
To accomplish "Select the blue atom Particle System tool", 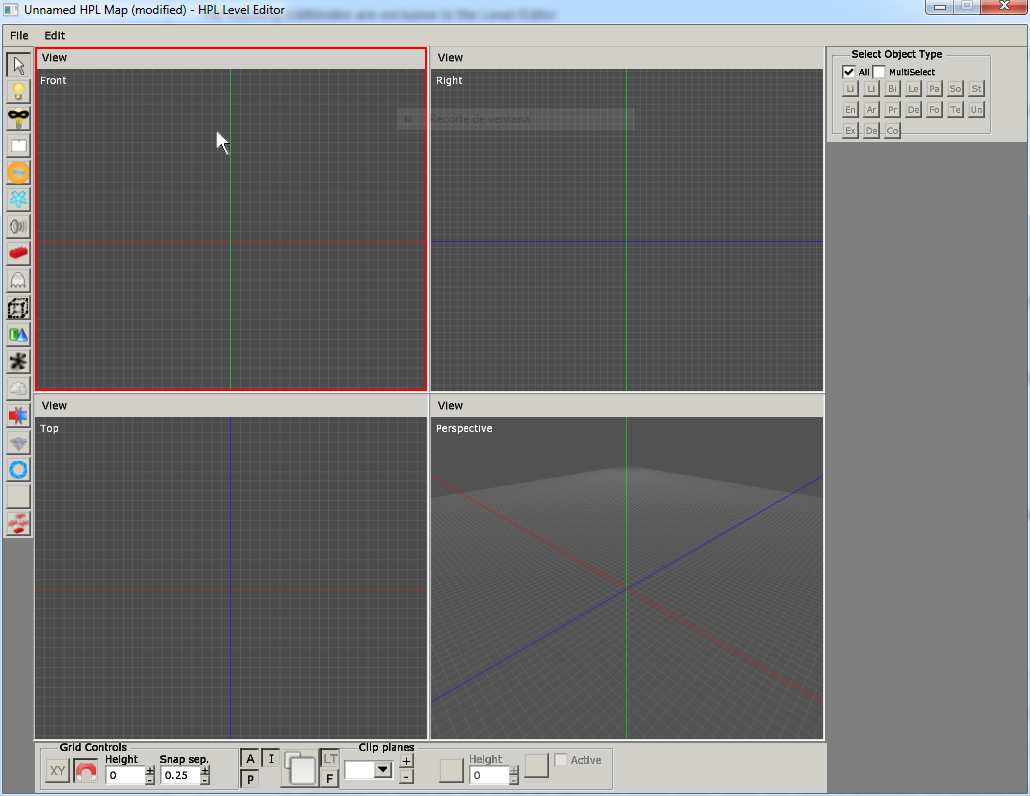I will (18, 200).
